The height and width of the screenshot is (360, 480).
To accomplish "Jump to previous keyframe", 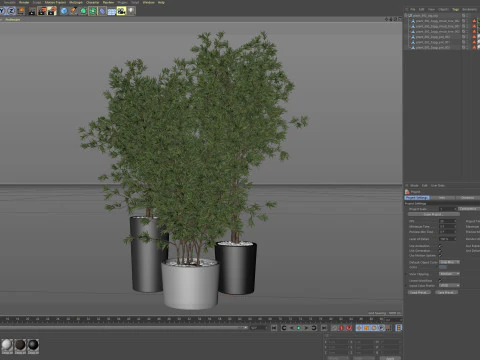I will coord(284,328).
